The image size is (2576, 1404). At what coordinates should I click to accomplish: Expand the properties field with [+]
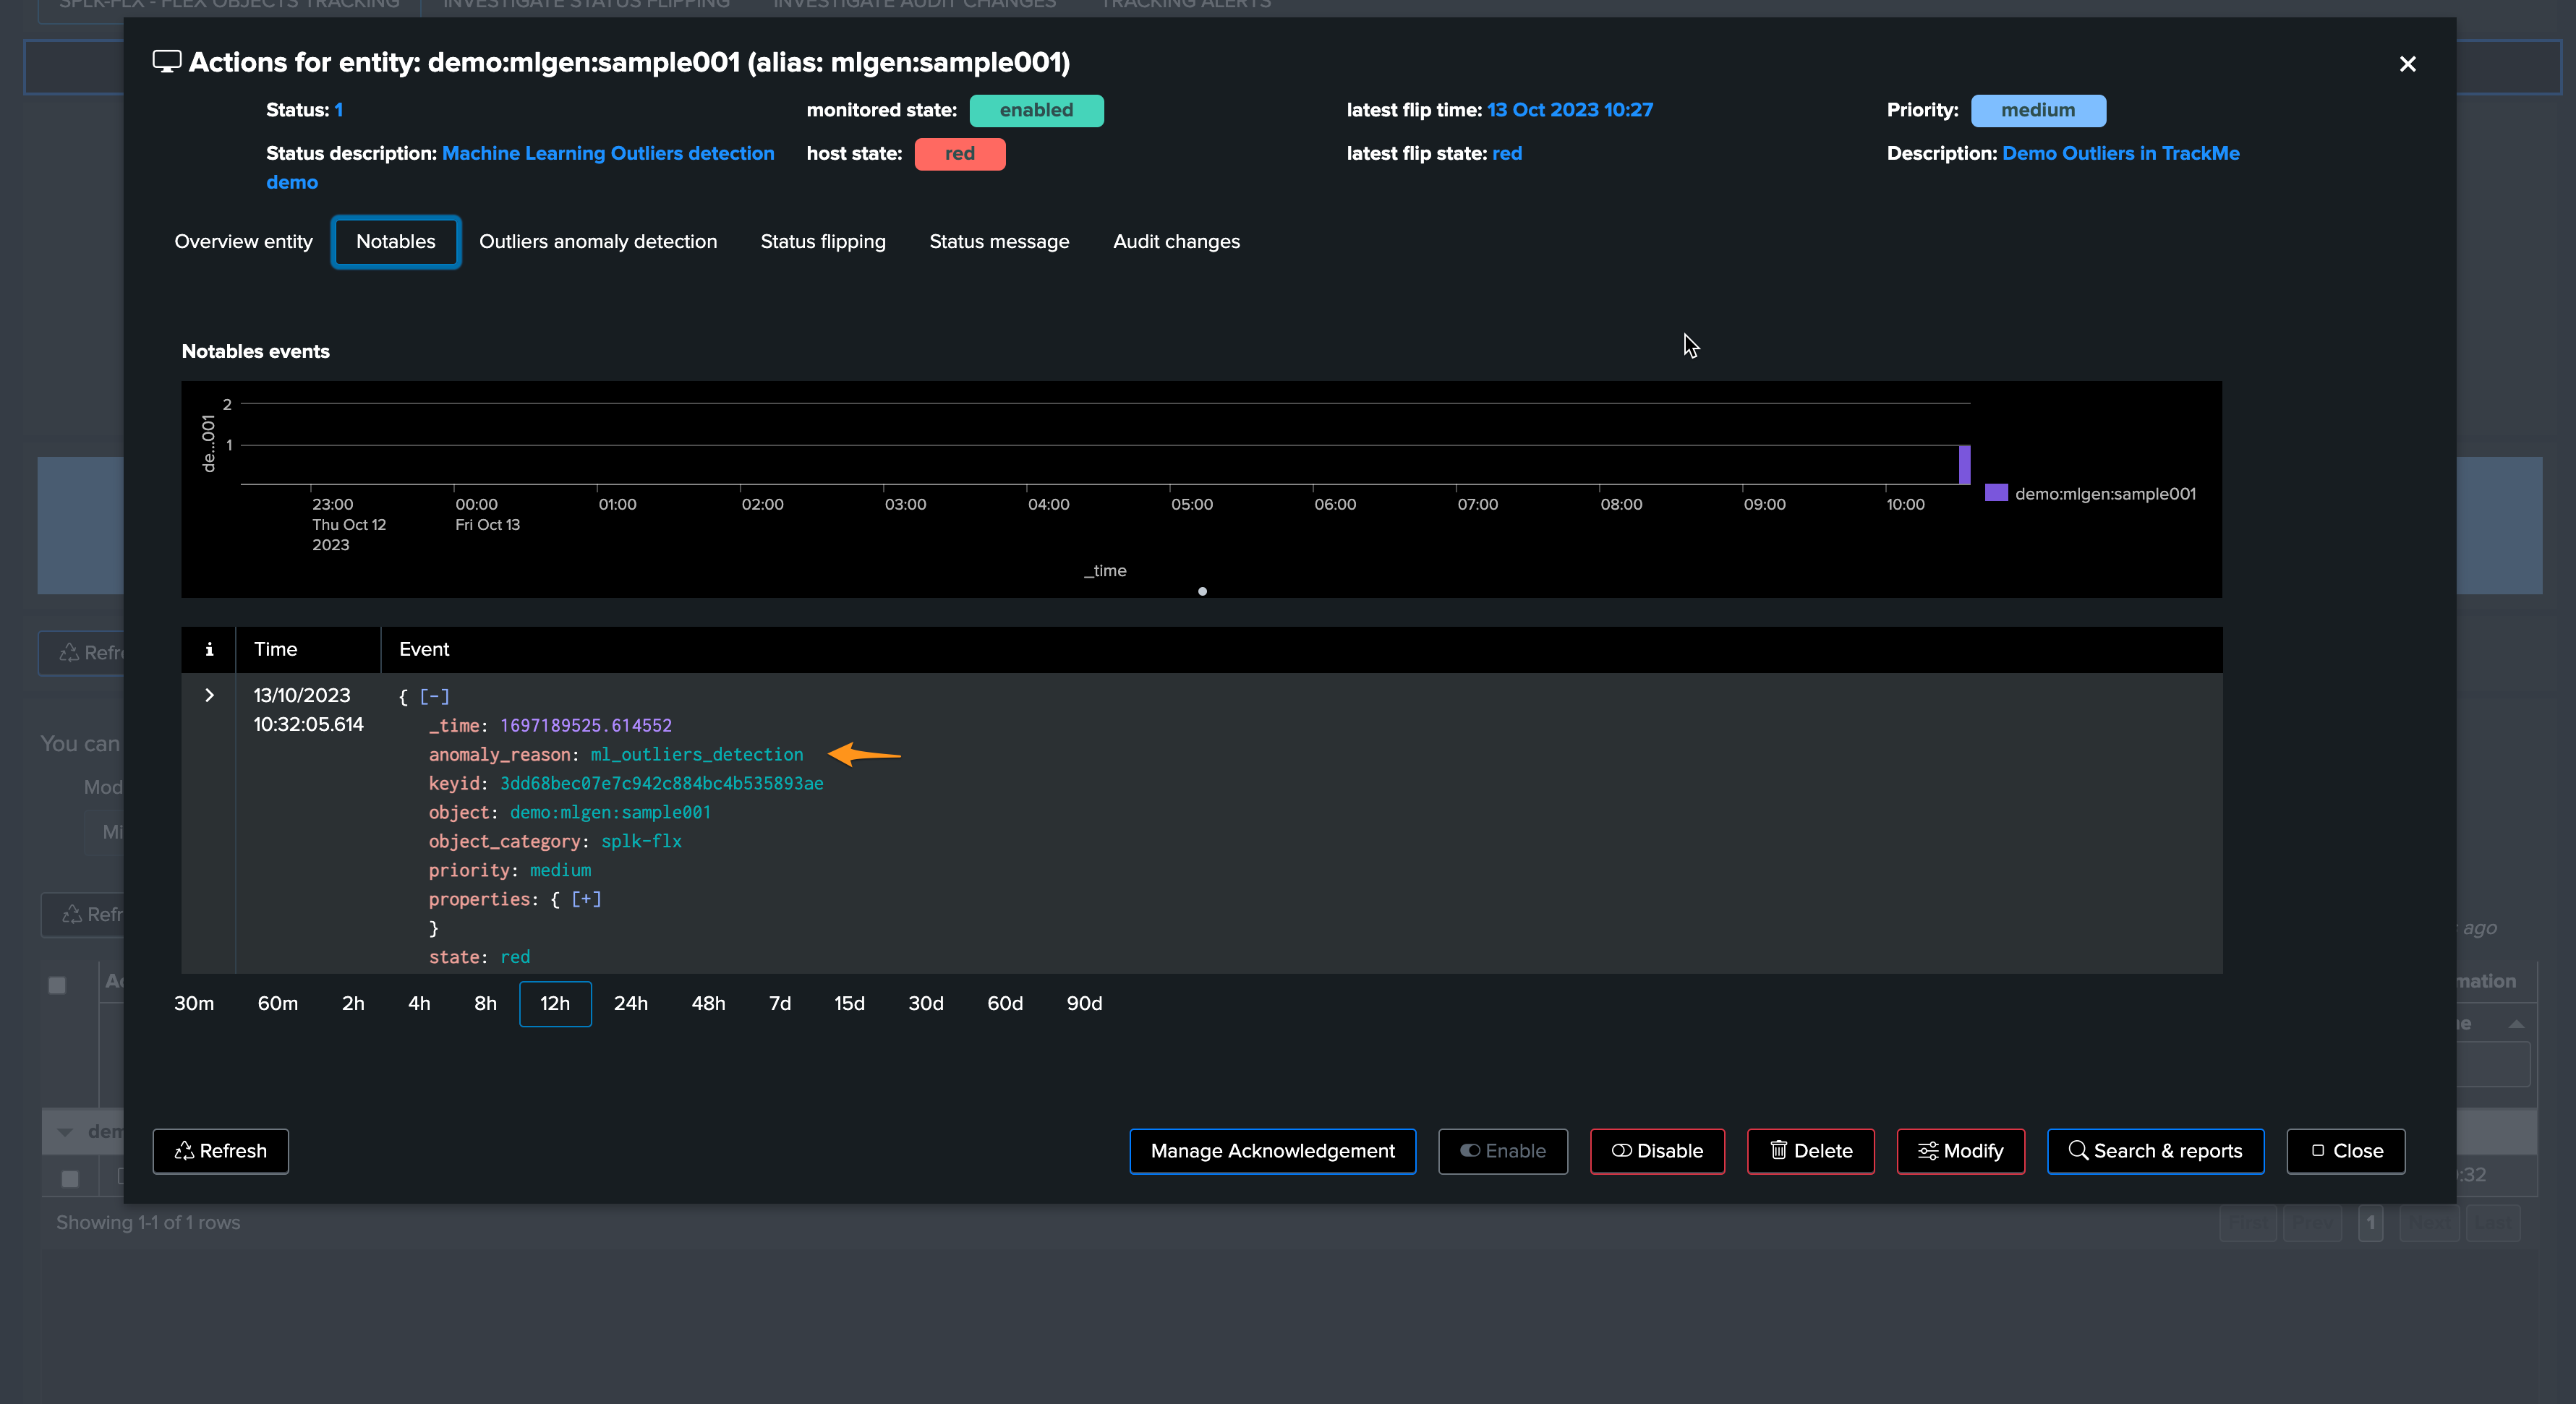586,899
